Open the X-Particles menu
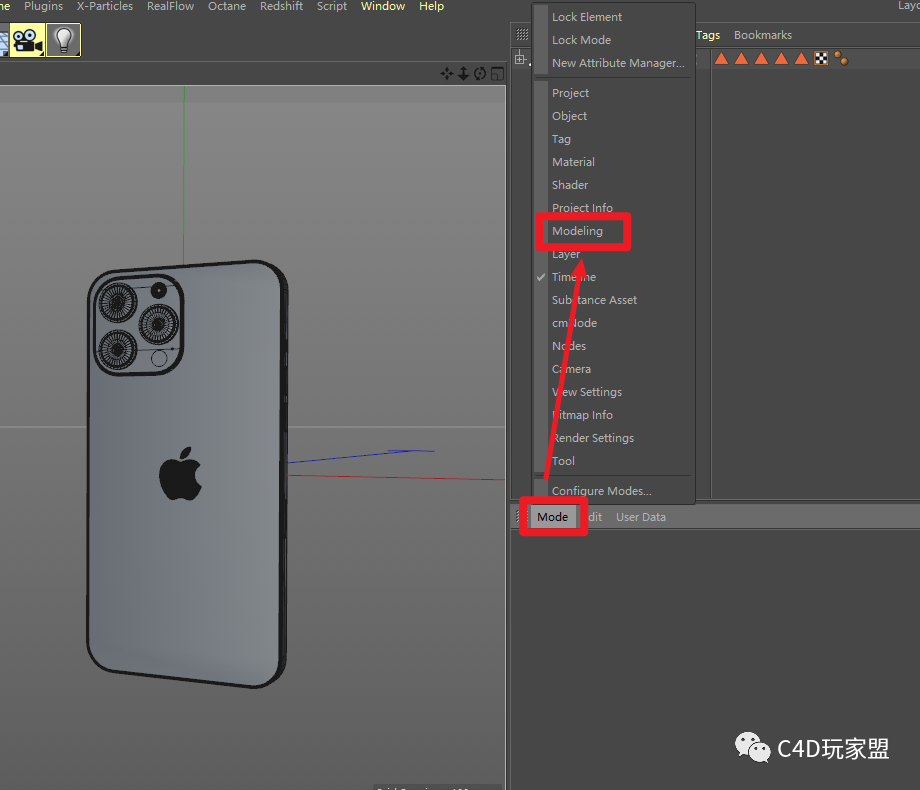This screenshot has width=920, height=790. [105, 6]
